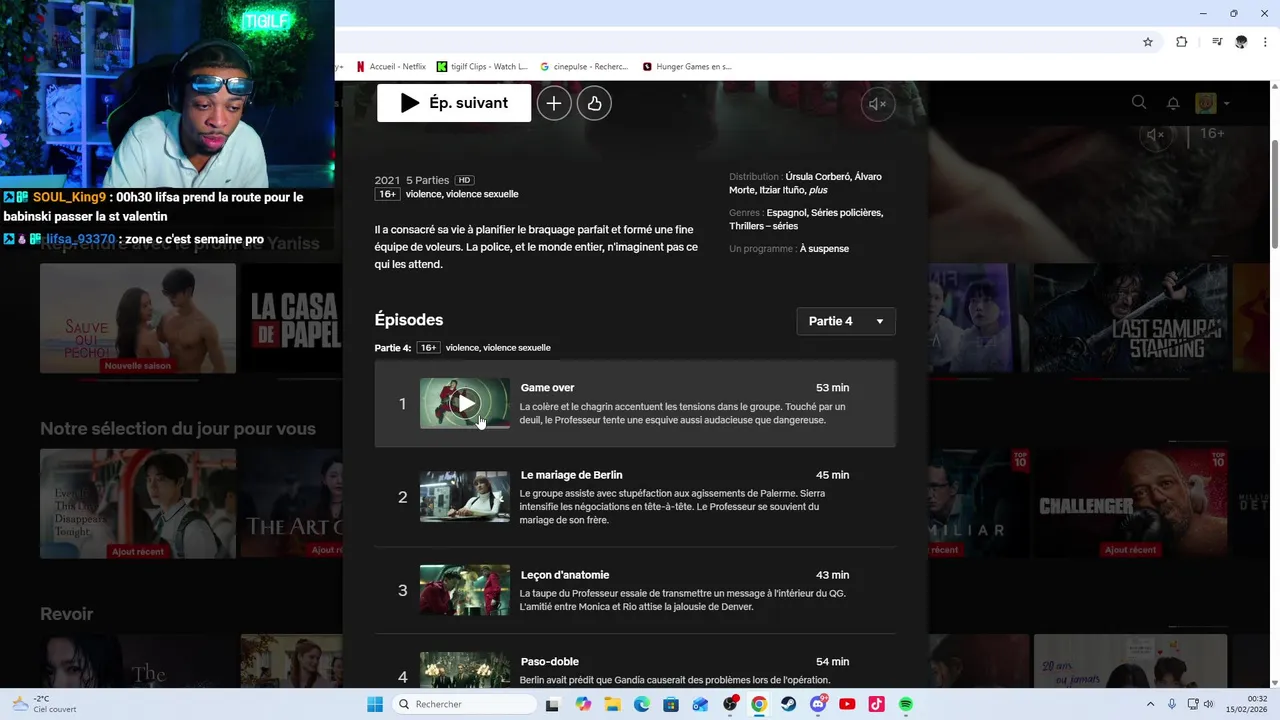Screen dimensions: 1280x720
Task: Switch to Chrome in taskbar
Action: tap(759, 704)
